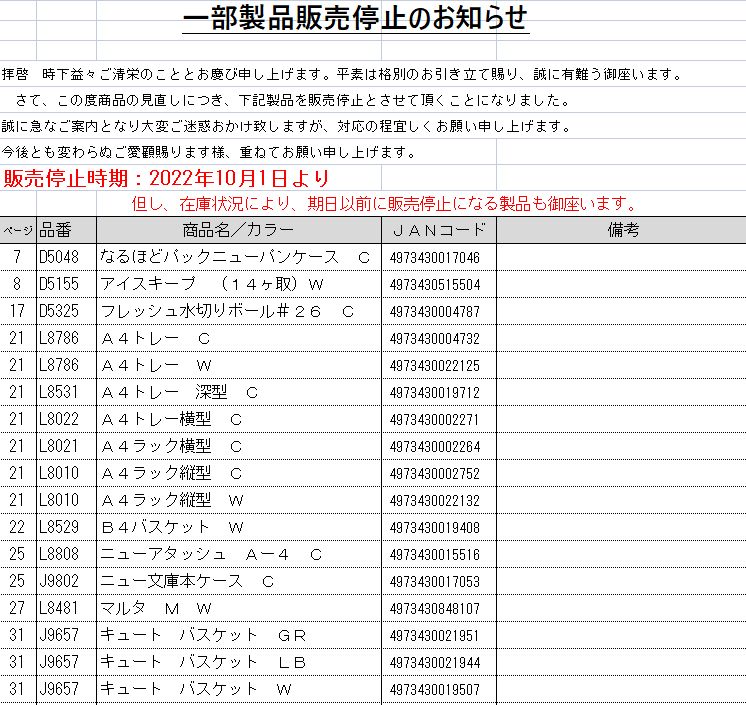Click product name Ａ４トレー横型 Ｃ
Image resolution: width=746 pixels, height=705 pixels.
click(172, 420)
